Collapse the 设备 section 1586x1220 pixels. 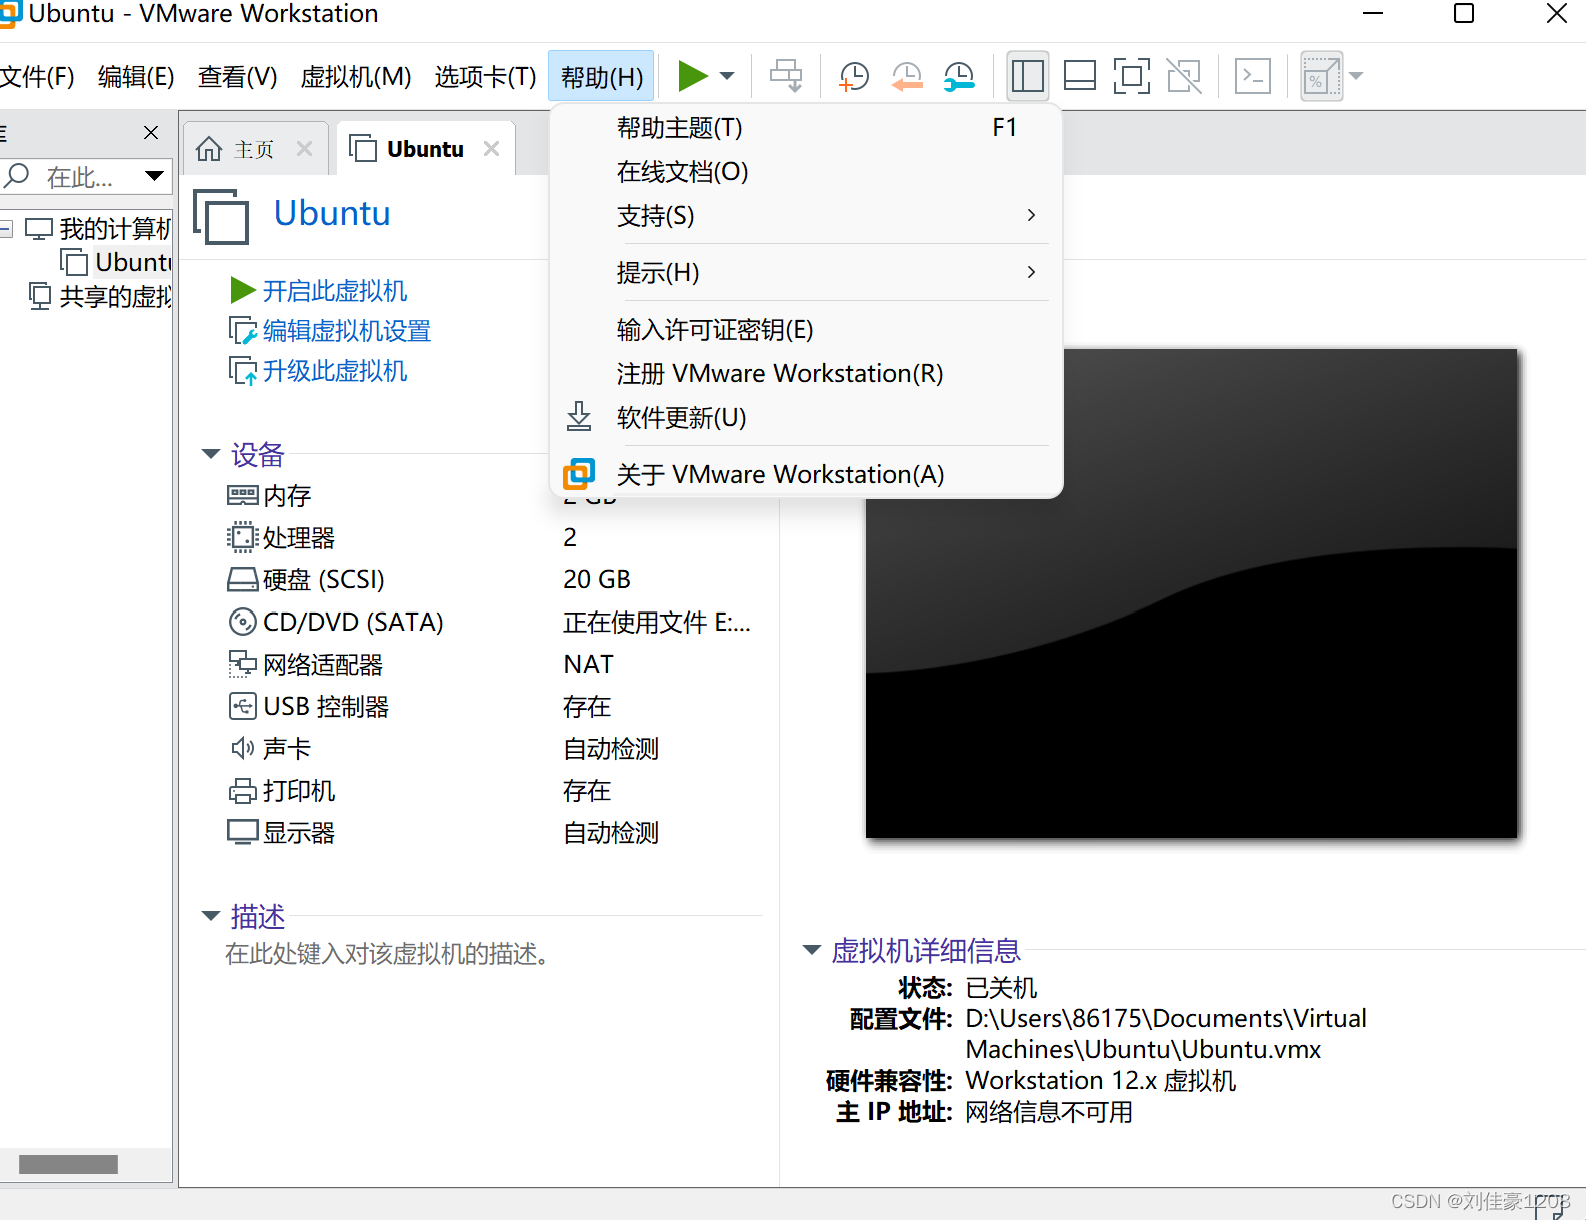click(211, 455)
